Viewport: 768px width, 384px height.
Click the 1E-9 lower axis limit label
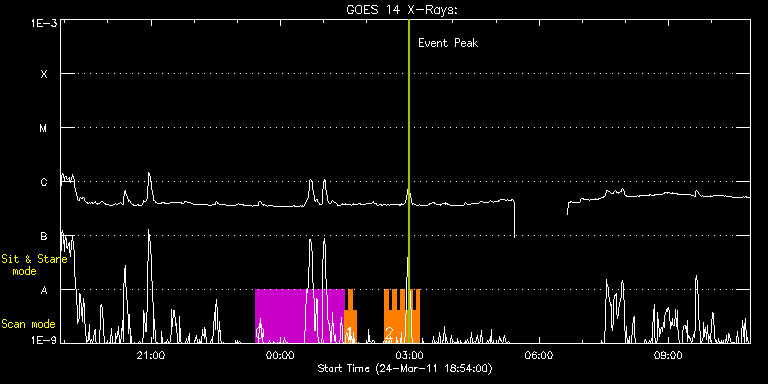click(x=43, y=340)
